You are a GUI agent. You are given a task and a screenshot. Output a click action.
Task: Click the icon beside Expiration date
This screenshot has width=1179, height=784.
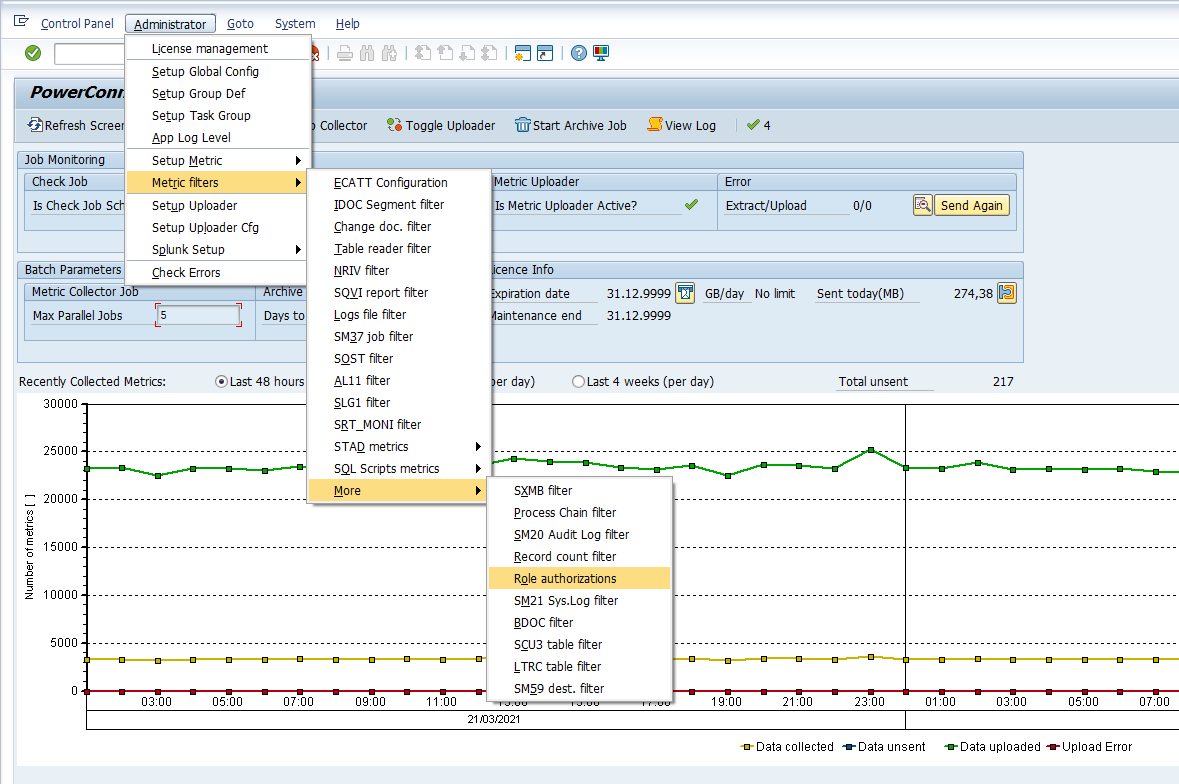point(685,293)
